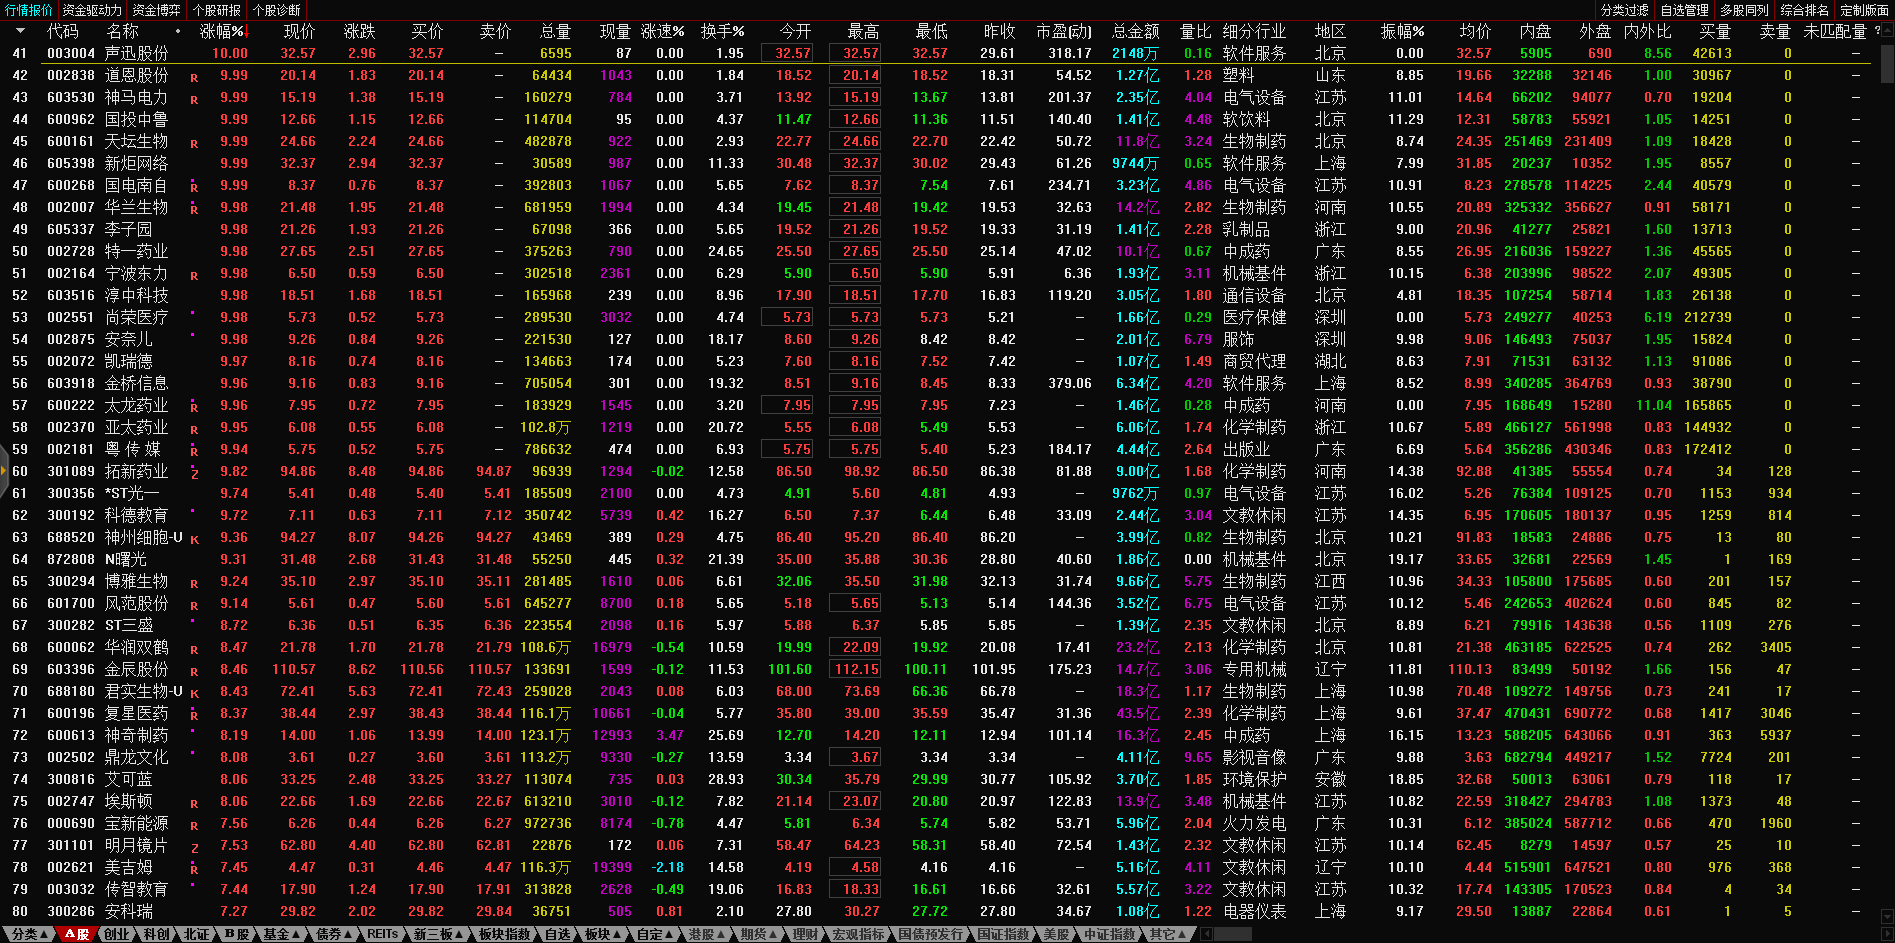Click the R marker beside 道恩股份
The width and height of the screenshot is (1895, 943).
[x=194, y=77]
